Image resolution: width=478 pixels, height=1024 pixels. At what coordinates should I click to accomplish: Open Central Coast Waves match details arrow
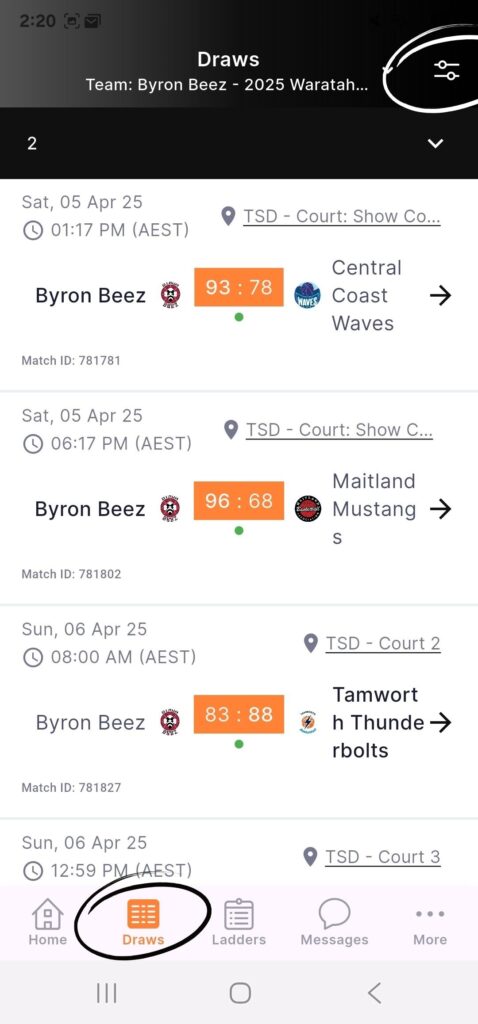[441, 296]
